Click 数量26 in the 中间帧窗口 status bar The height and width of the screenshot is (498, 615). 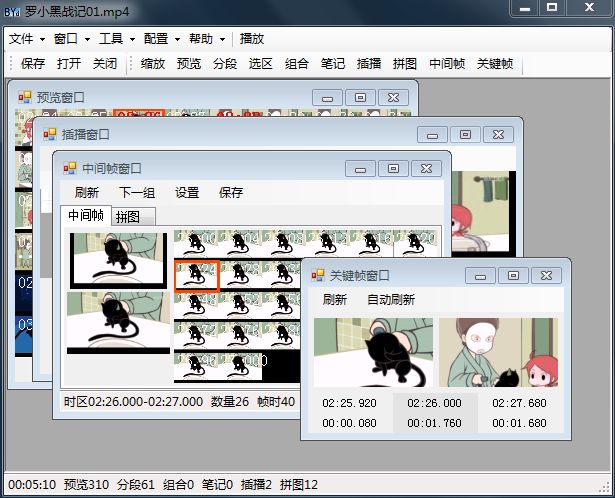(230, 402)
